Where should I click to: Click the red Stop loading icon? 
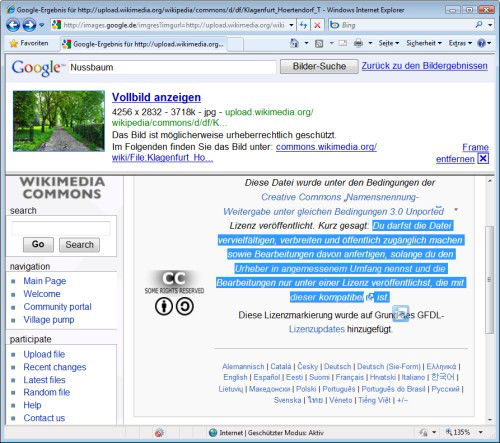pyautogui.click(x=318, y=25)
